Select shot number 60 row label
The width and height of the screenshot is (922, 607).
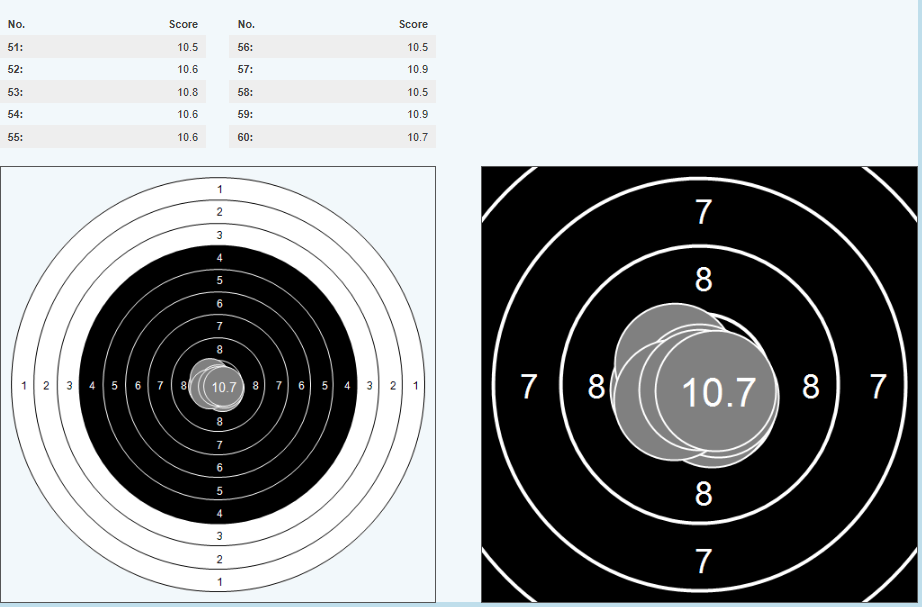(x=245, y=137)
